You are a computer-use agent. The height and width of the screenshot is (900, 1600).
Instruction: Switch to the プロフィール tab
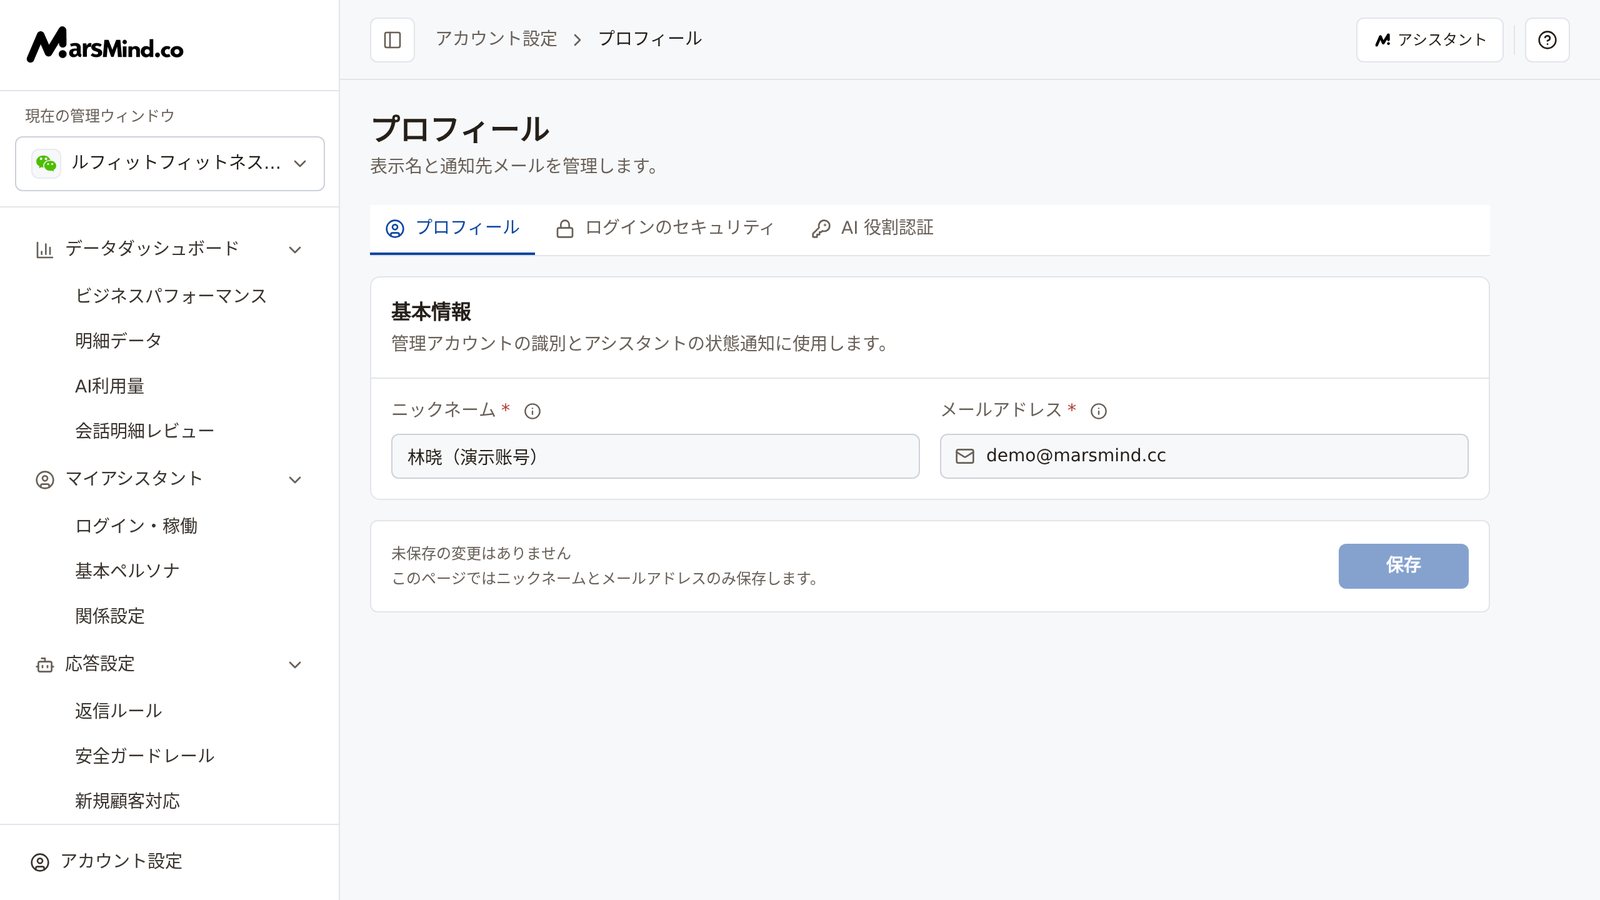pos(452,229)
